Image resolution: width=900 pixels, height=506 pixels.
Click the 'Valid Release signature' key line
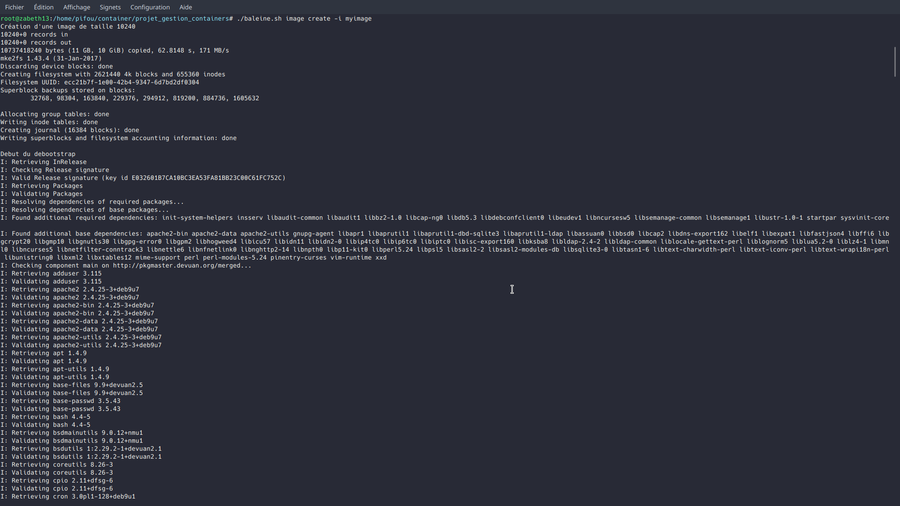click(143, 178)
